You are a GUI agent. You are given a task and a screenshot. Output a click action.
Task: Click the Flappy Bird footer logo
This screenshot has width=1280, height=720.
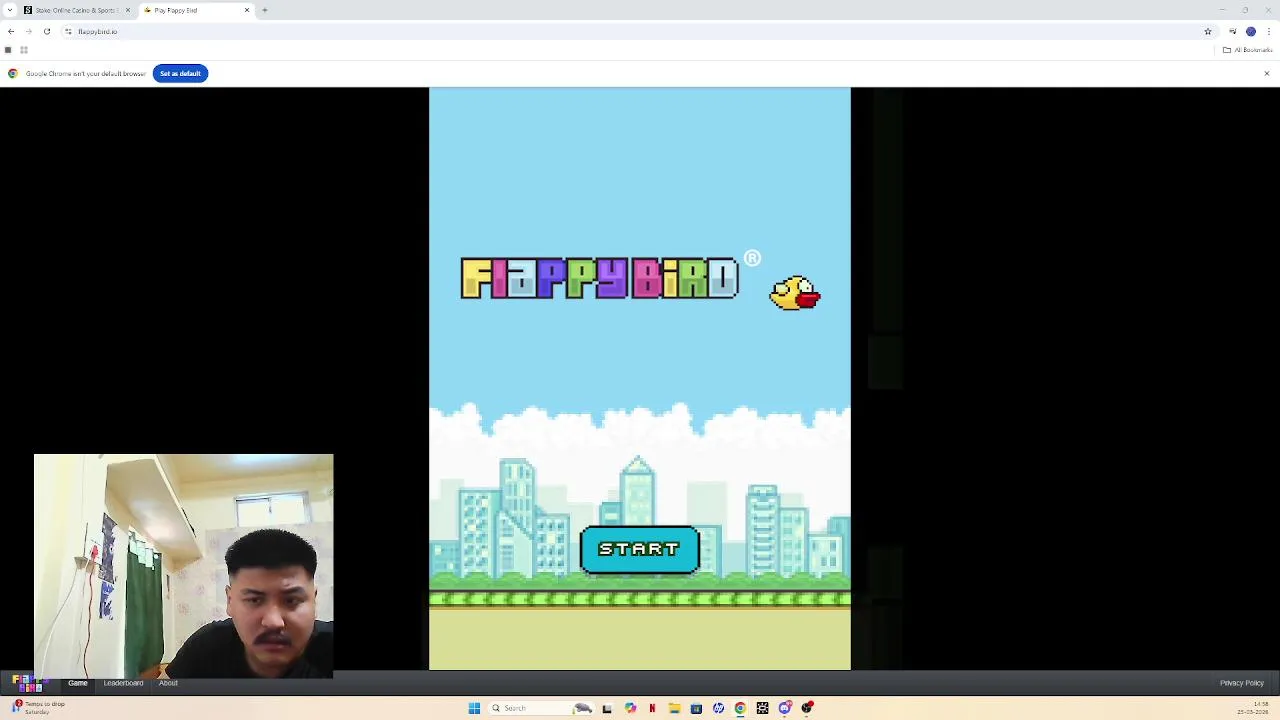click(28, 683)
